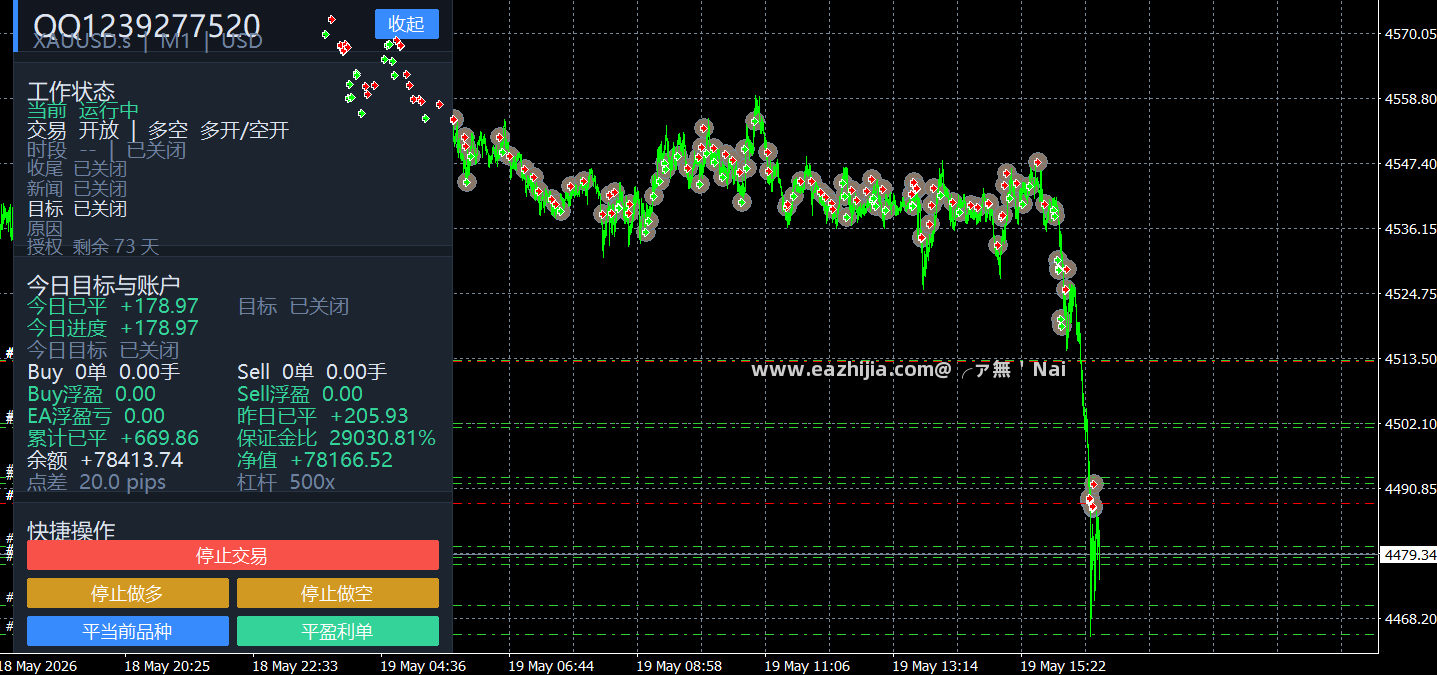Viewport: 1437px width, 675px height.
Task: Click the 今日目标 已关闭 row
Action: [x=103, y=350]
